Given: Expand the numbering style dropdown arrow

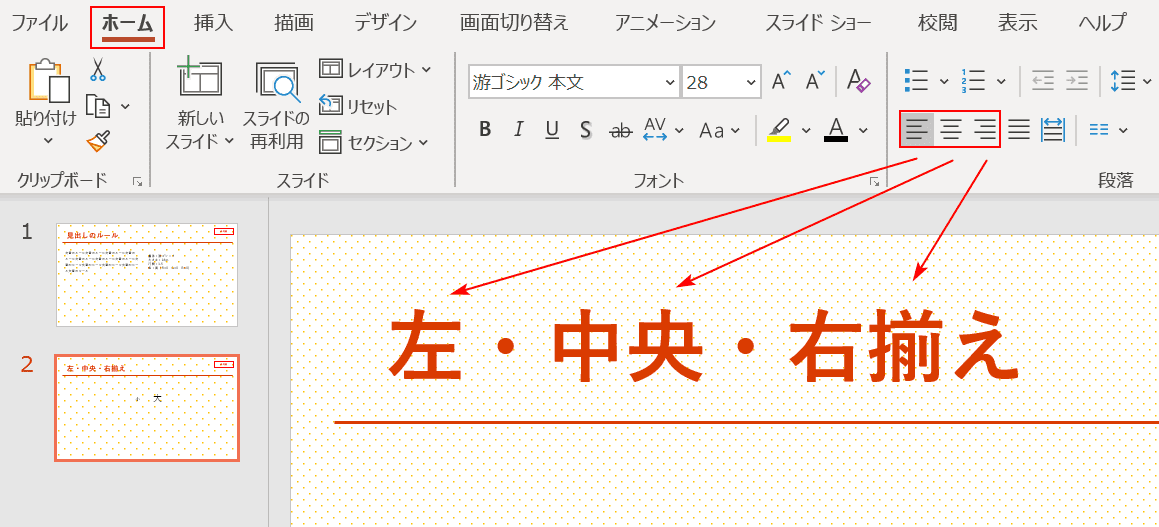Looking at the screenshot, I should [1001, 81].
